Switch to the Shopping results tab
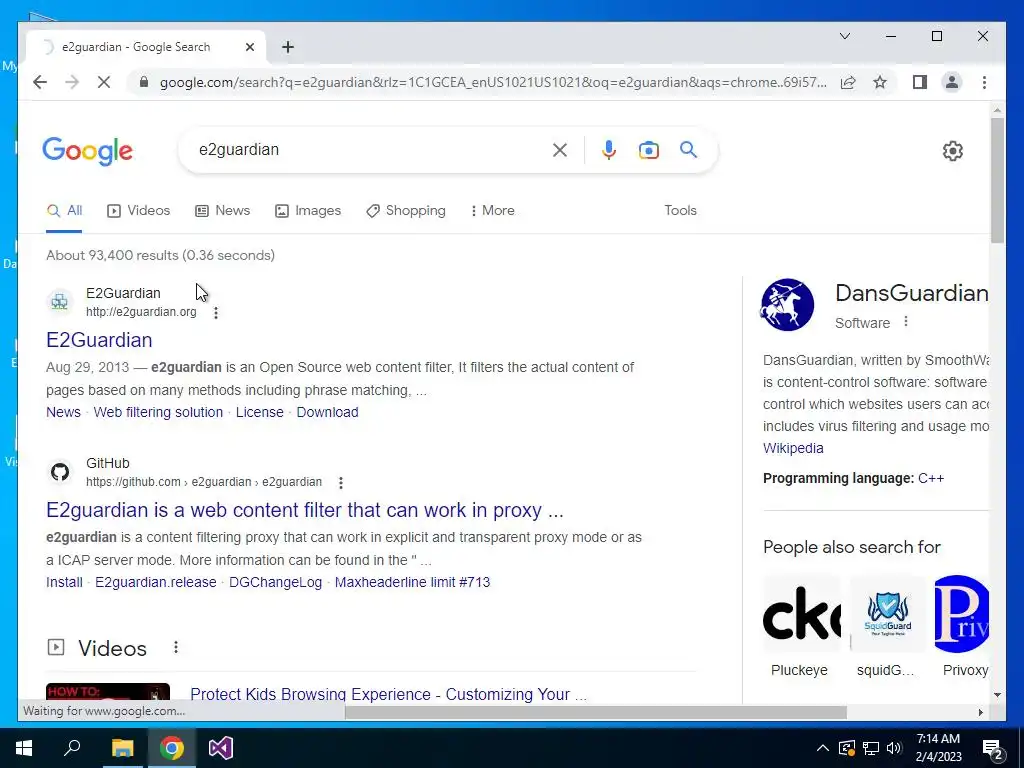The height and width of the screenshot is (768, 1024). [x=406, y=210]
